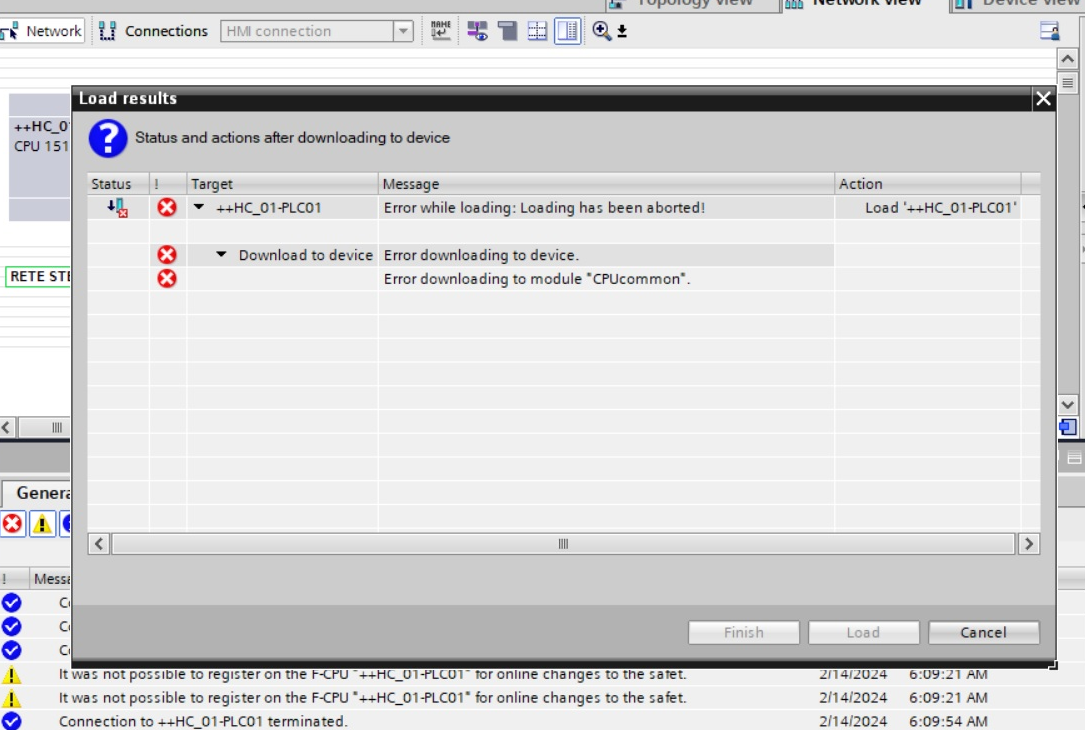Open the General tab in info panel
The image size is (1085, 730).
click(37, 493)
